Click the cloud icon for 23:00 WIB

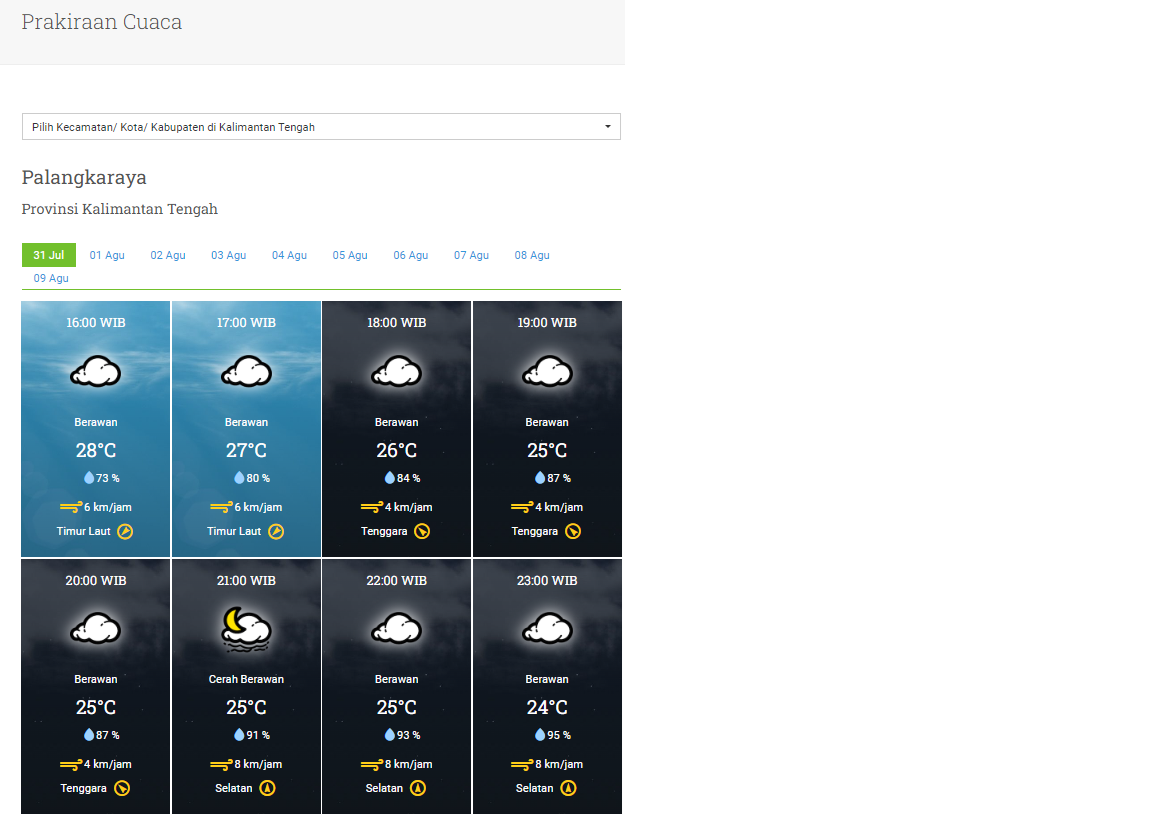pyautogui.click(x=547, y=629)
